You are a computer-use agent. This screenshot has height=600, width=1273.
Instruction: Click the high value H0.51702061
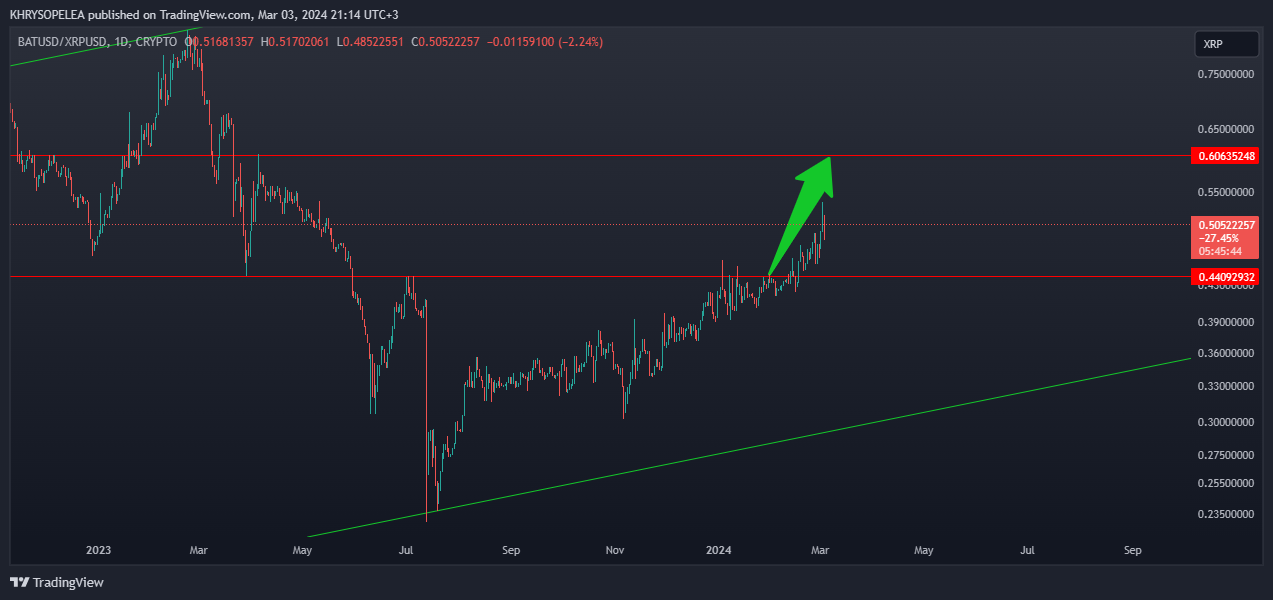[296, 42]
